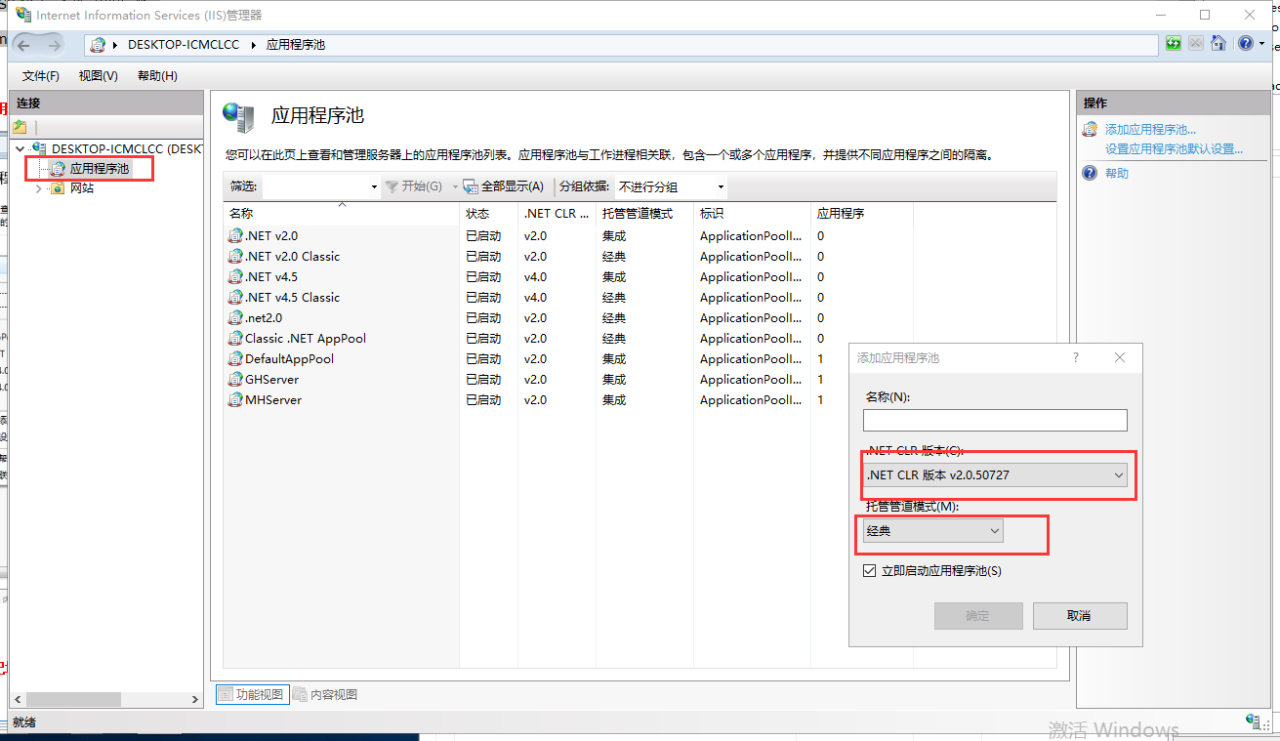Click the green Refresh page icon
The width and height of the screenshot is (1280, 741).
click(1174, 44)
